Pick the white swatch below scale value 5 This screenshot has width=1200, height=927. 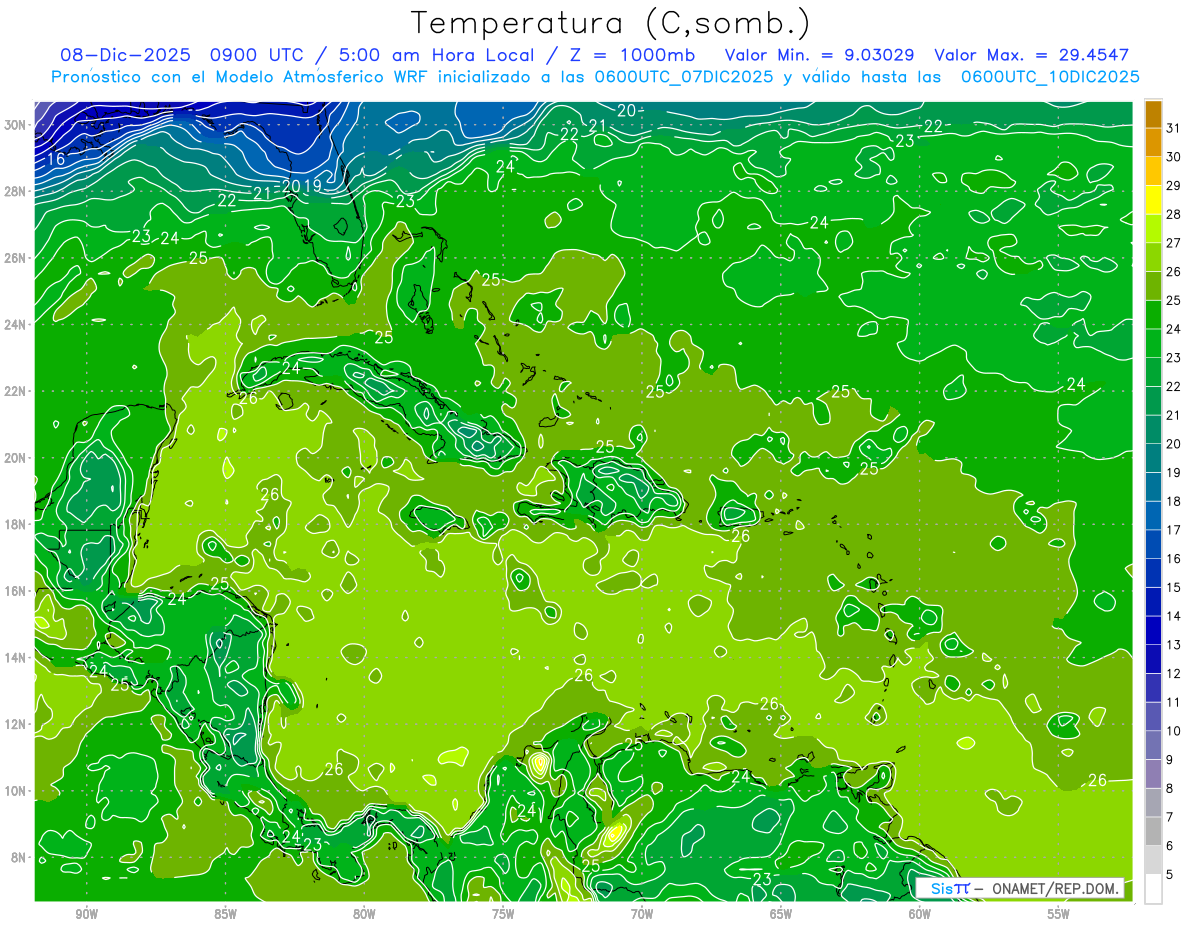click(1154, 888)
